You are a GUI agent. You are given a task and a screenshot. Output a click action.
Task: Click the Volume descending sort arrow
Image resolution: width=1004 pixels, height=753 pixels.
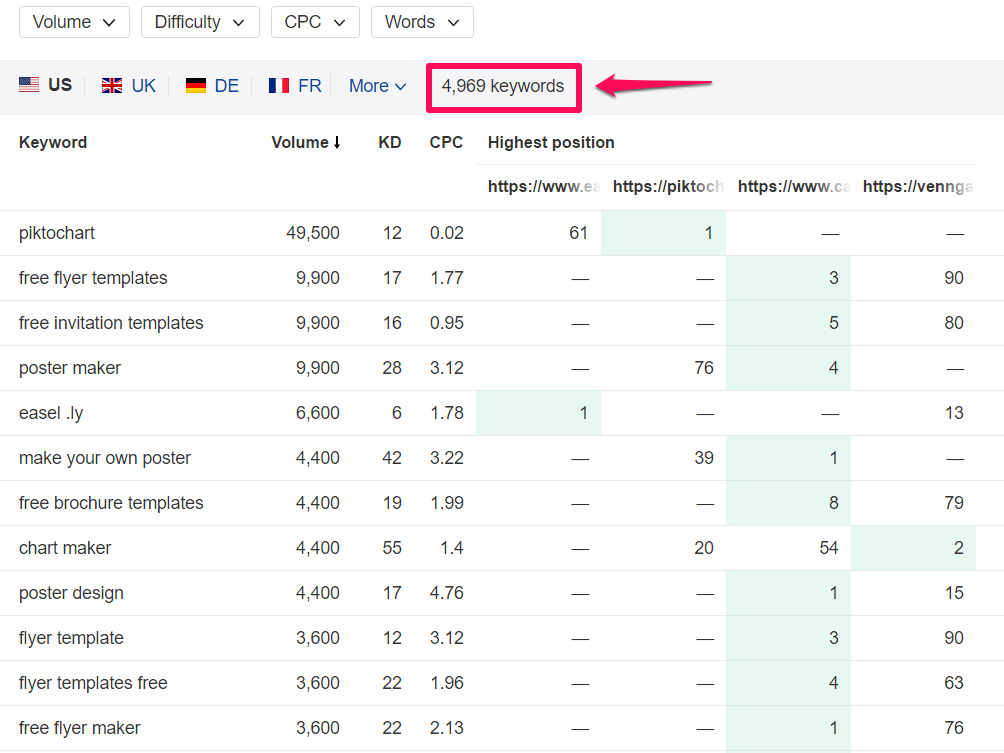click(336, 142)
